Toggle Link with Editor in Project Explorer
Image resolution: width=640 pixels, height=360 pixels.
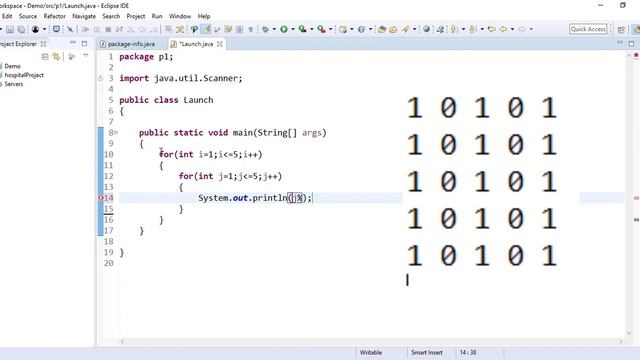click(x=56, y=57)
